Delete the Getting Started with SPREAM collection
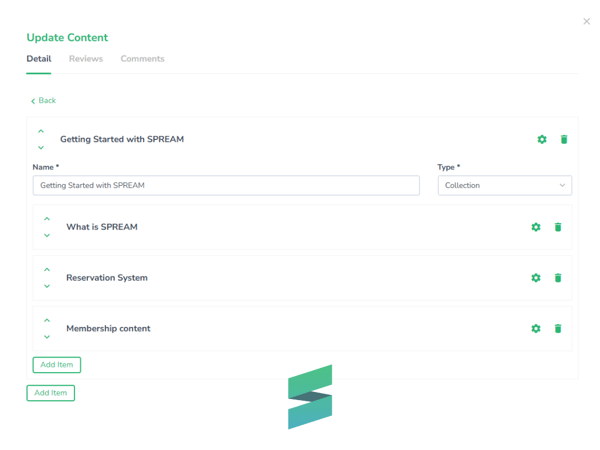 coord(564,140)
